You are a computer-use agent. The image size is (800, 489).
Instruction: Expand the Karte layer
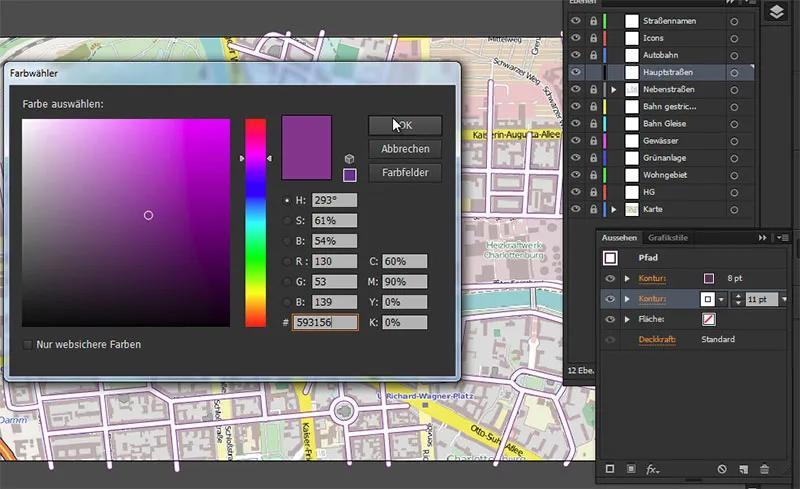click(614, 209)
